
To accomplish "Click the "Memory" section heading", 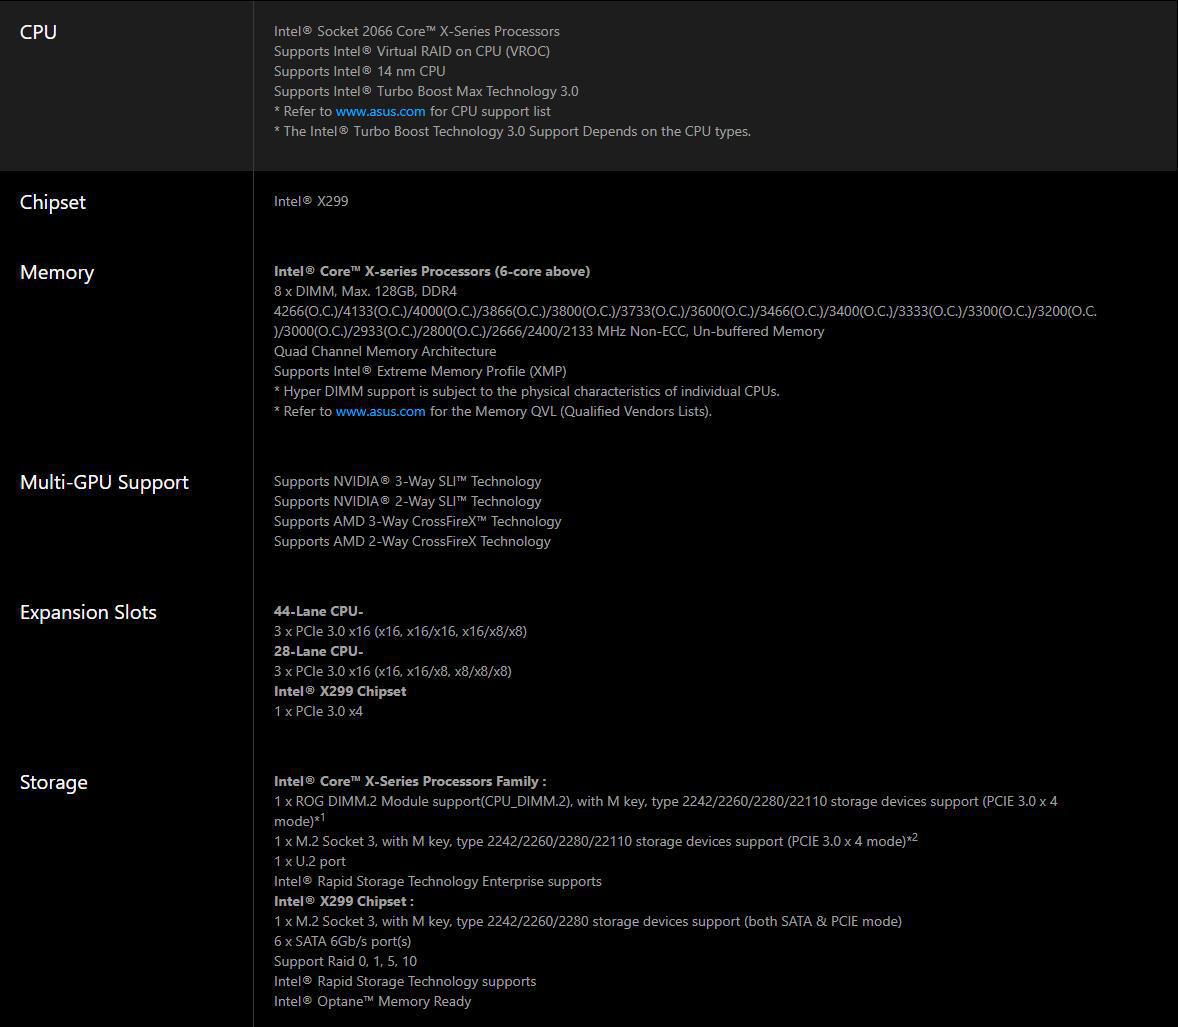I will coord(57,272).
